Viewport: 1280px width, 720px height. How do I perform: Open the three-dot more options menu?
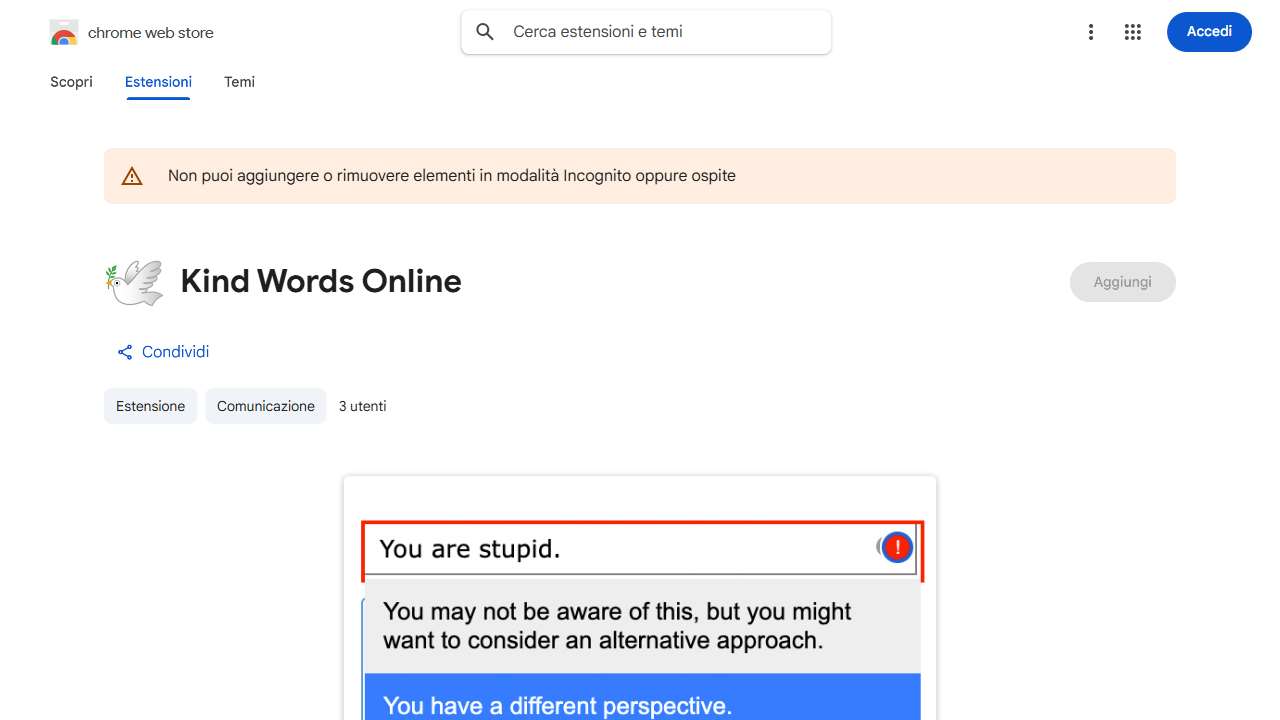[x=1091, y=32]
